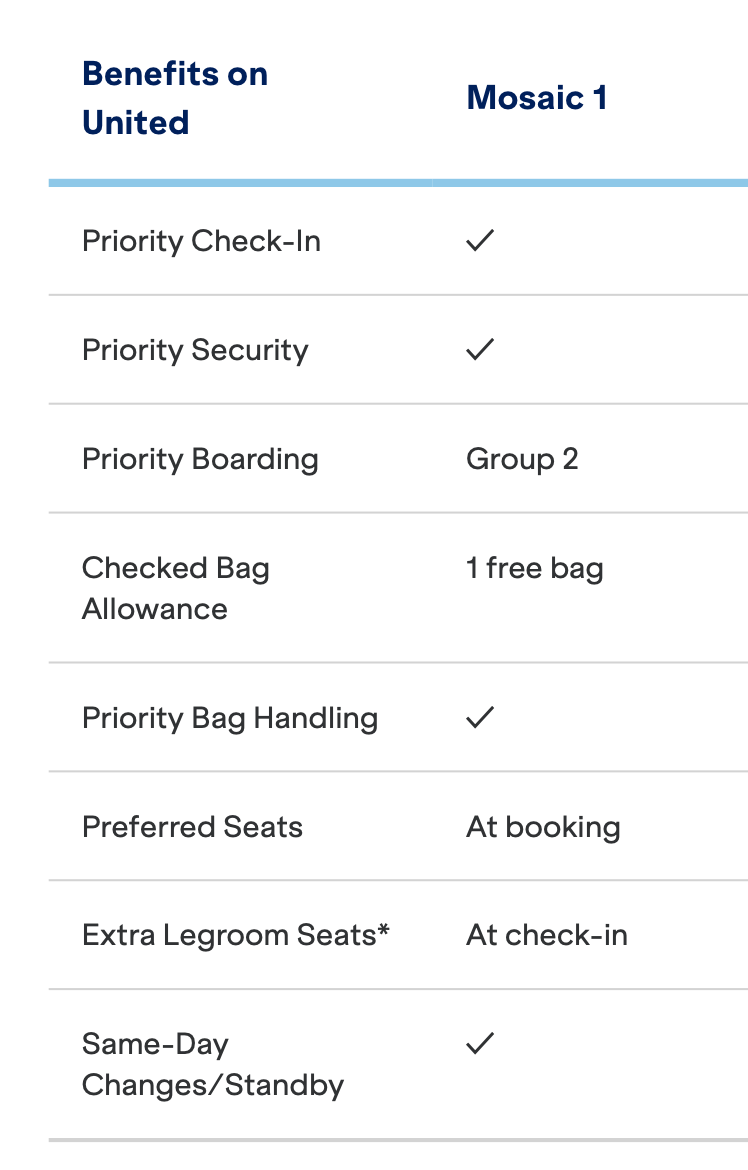Viewport: 748px width, 1170px height.
Task: Click the Group 2 boarding value
Action: click(x=522, y=459)
